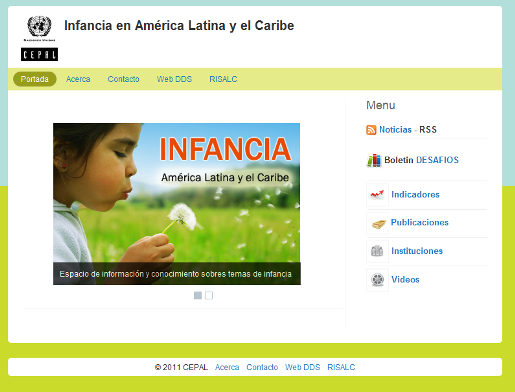Click the Publicaciones paper stack icon
515x392 pixels.
tap(377, 223)
